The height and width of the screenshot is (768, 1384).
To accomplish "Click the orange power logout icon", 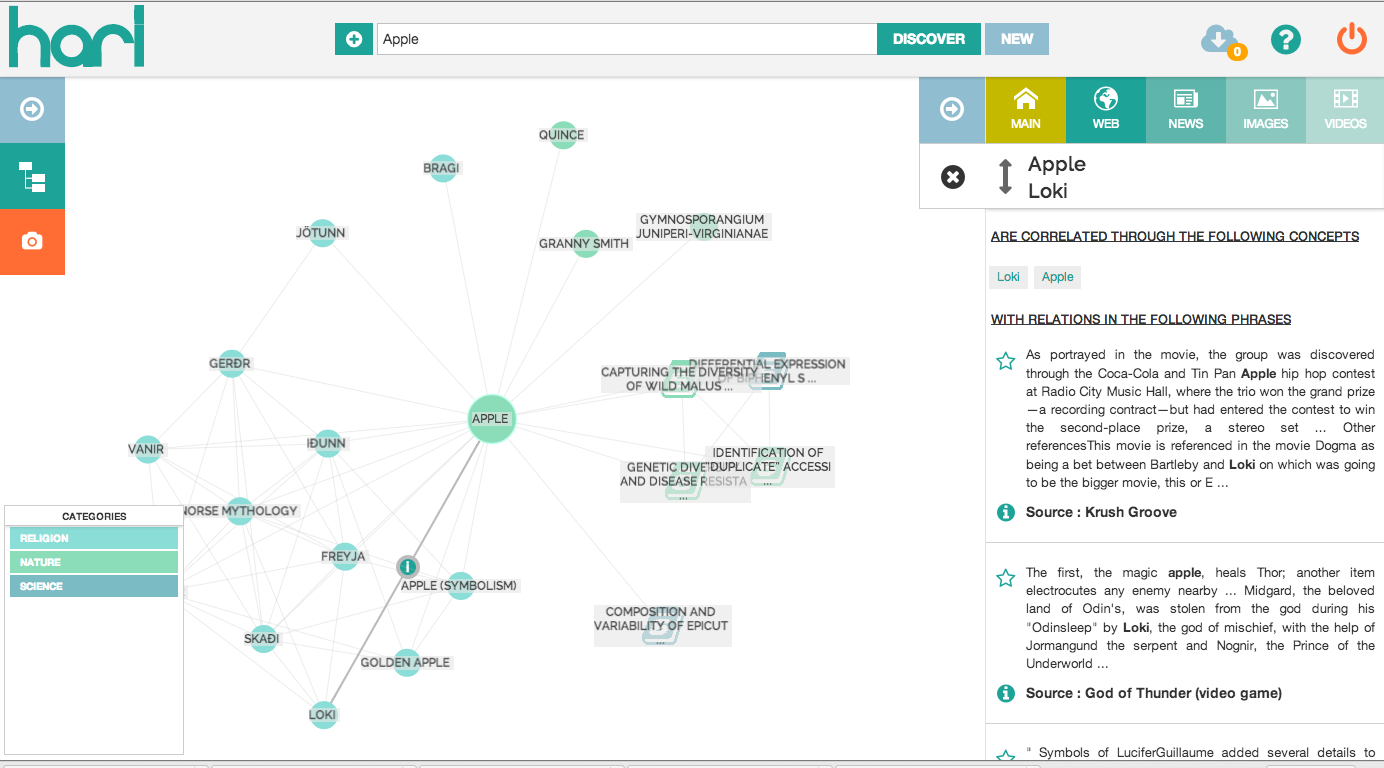I will pyautogui.click(x=1351, y=40).
